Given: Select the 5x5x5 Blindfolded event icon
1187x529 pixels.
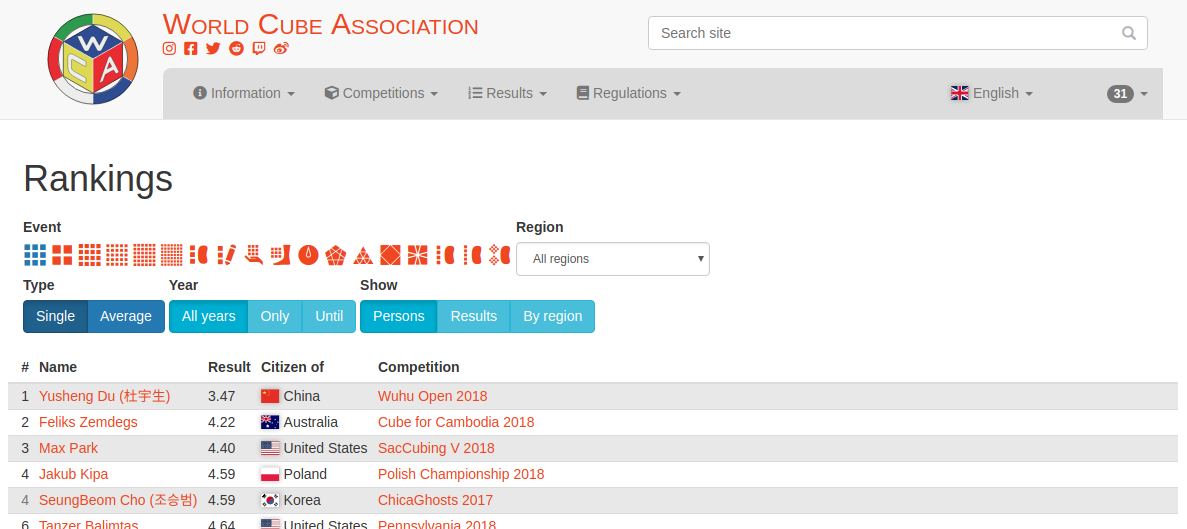Looking at the screenshot, I should pos(472,255).
